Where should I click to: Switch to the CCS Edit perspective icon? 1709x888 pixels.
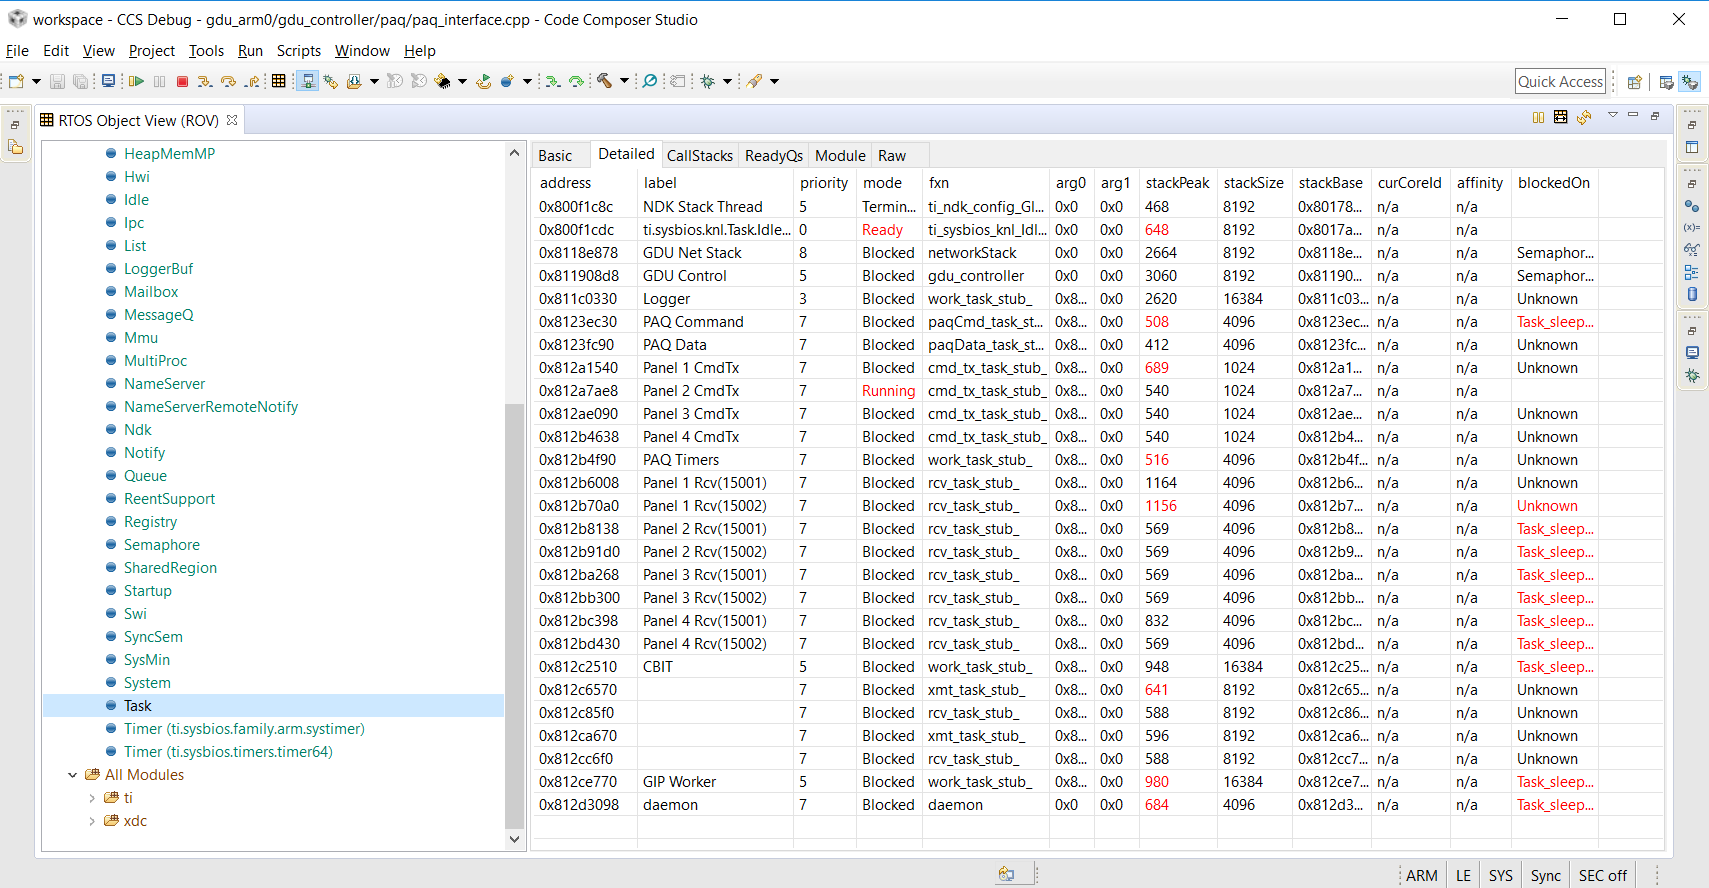click(1666, 82)
